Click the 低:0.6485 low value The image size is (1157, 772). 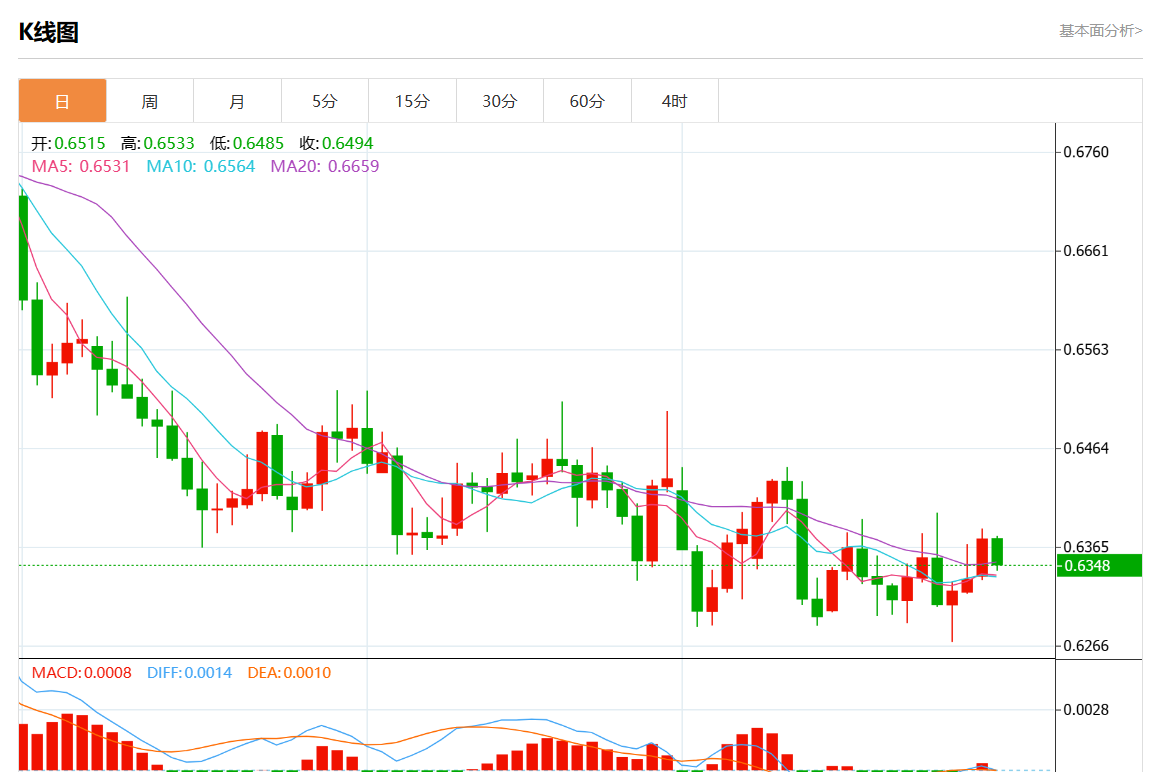246,142
